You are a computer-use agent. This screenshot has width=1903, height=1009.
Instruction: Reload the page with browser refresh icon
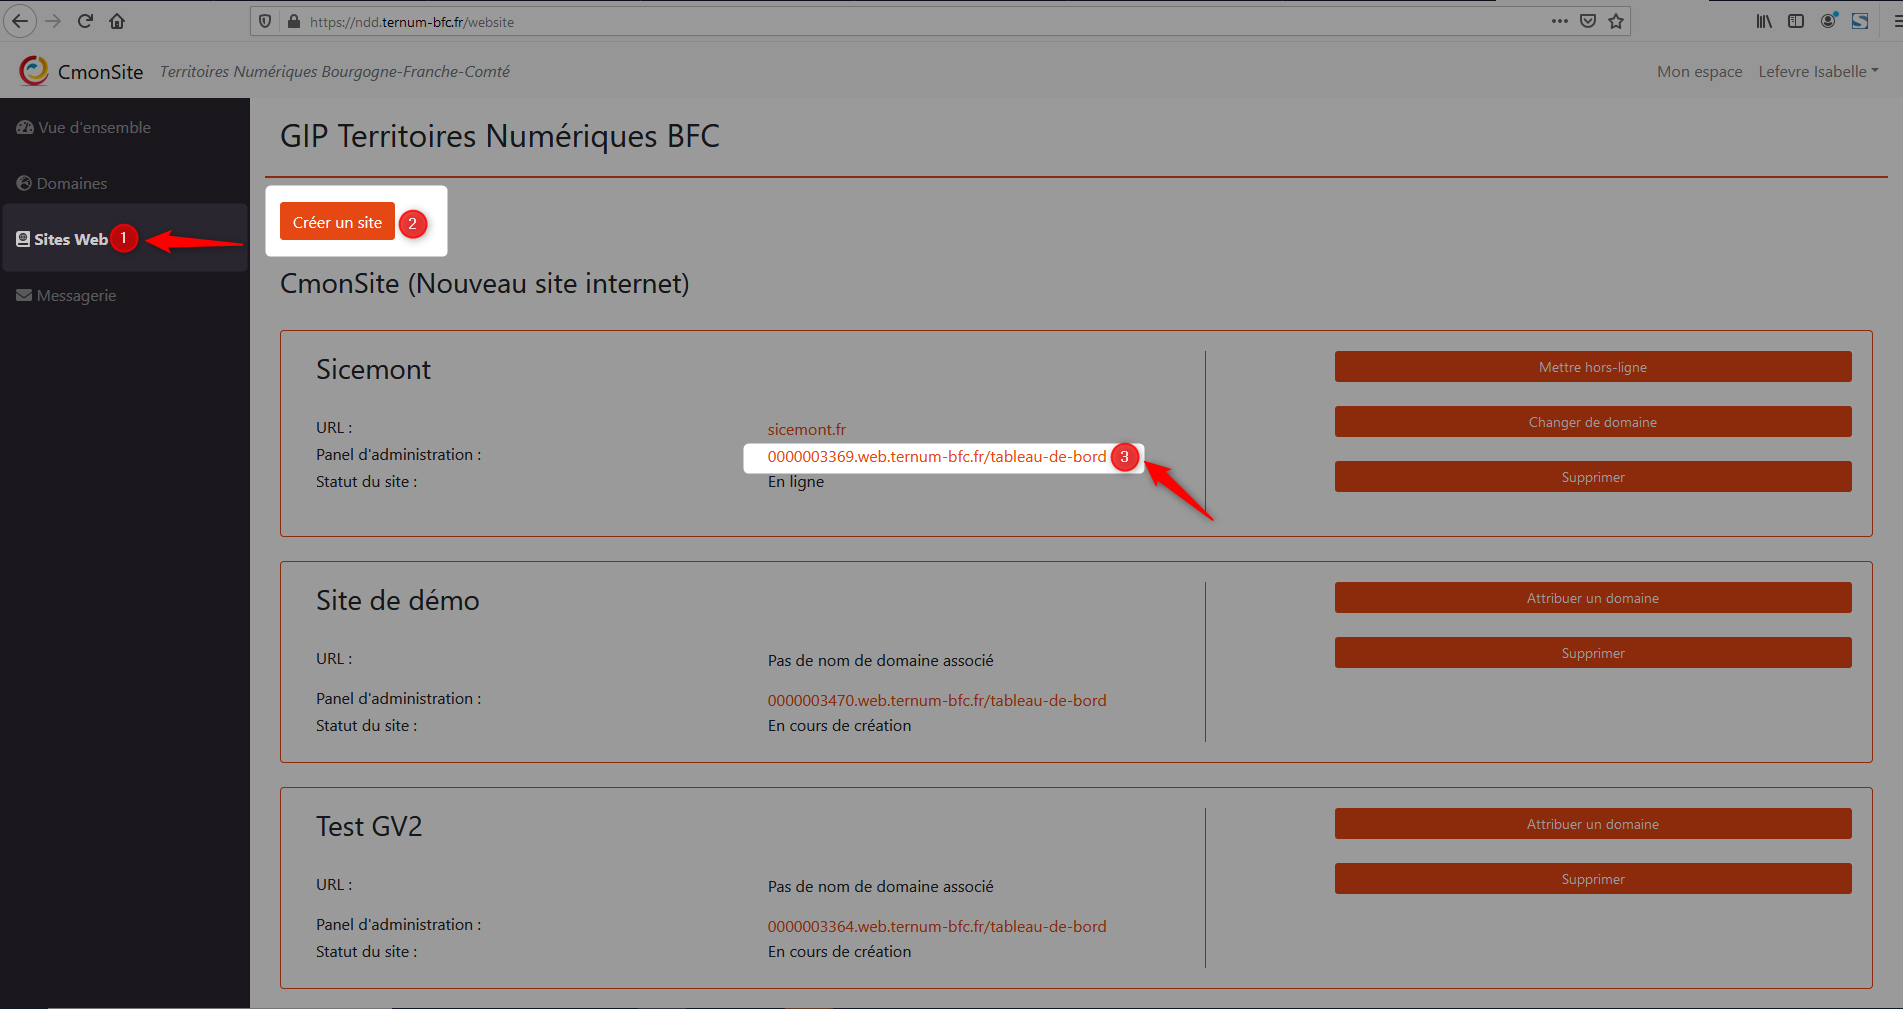click(85, 21)
